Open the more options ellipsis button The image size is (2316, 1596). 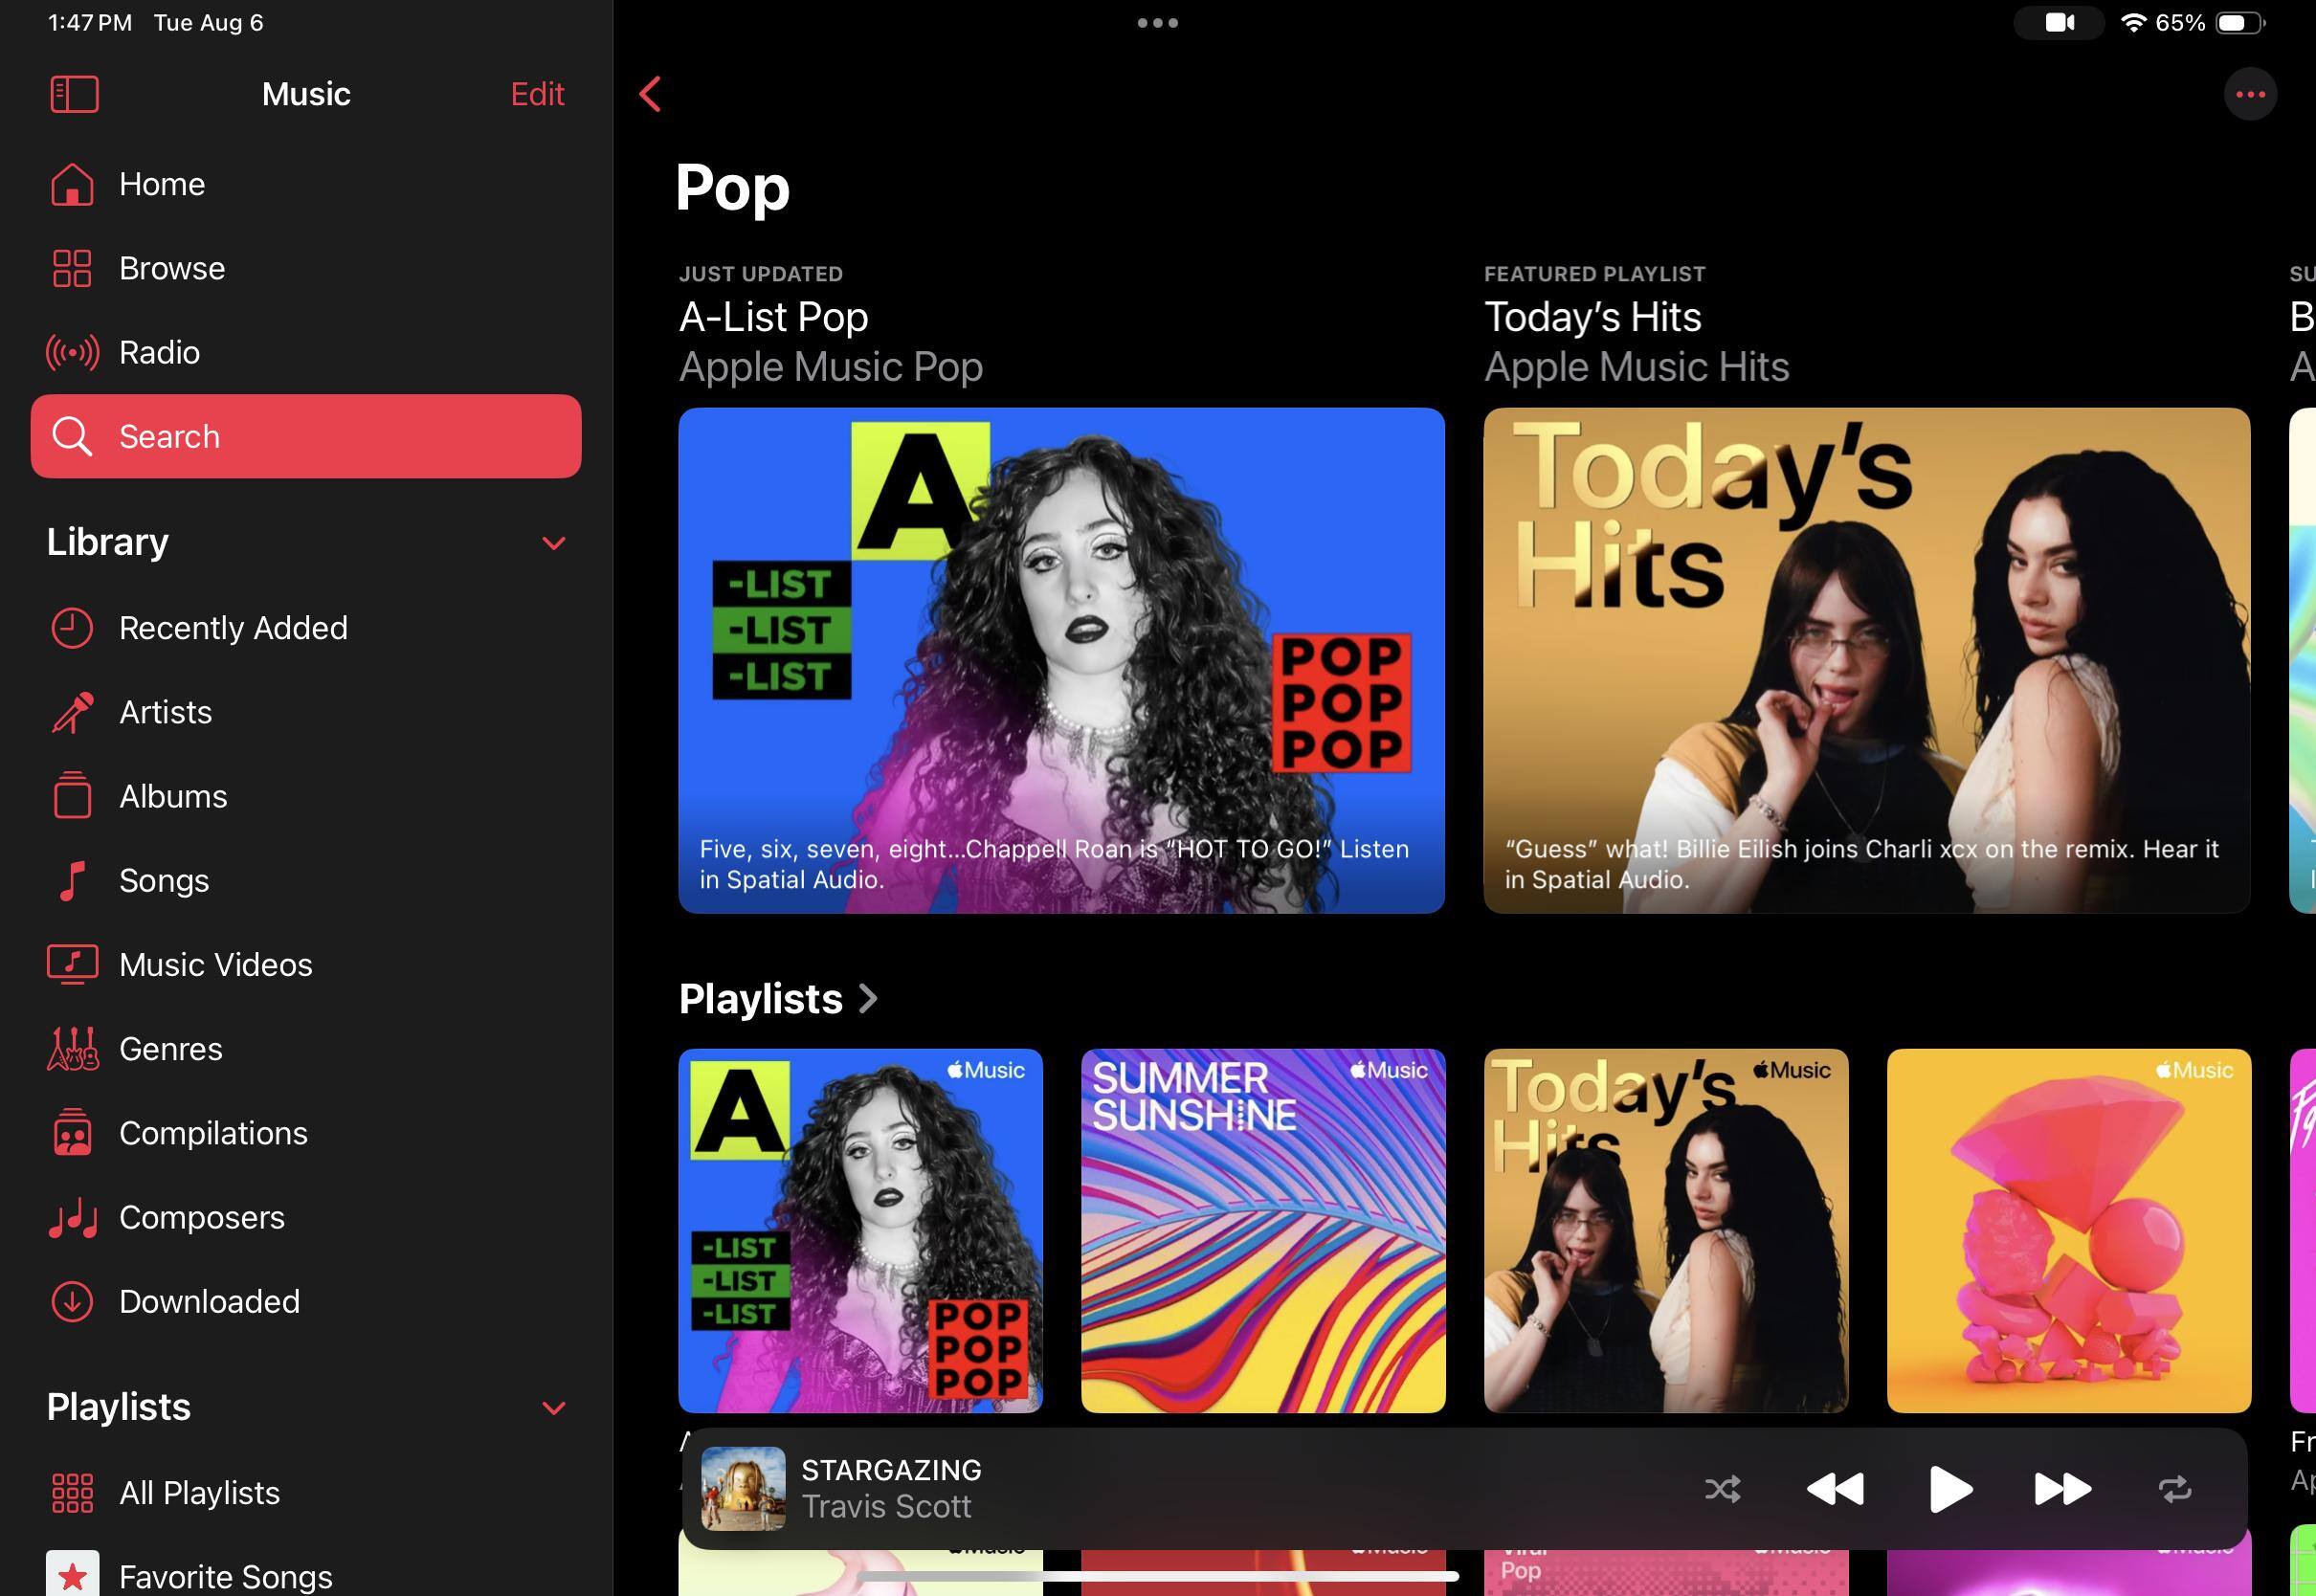tap(2249, 94)
